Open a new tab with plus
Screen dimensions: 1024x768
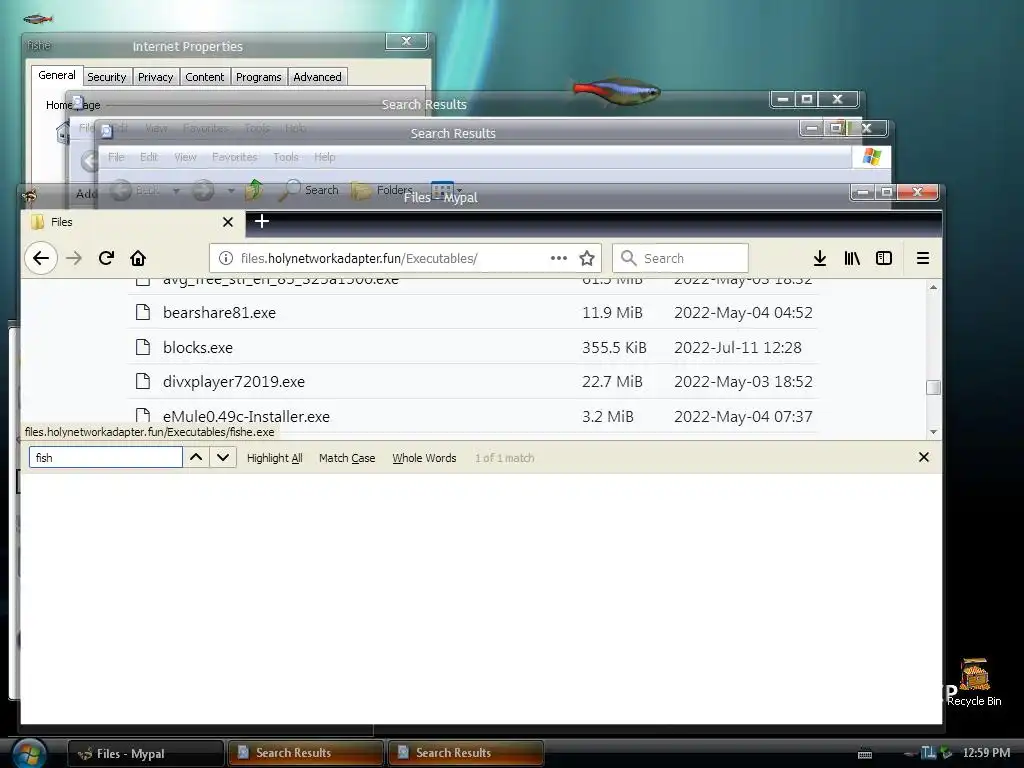pos(262,221)
